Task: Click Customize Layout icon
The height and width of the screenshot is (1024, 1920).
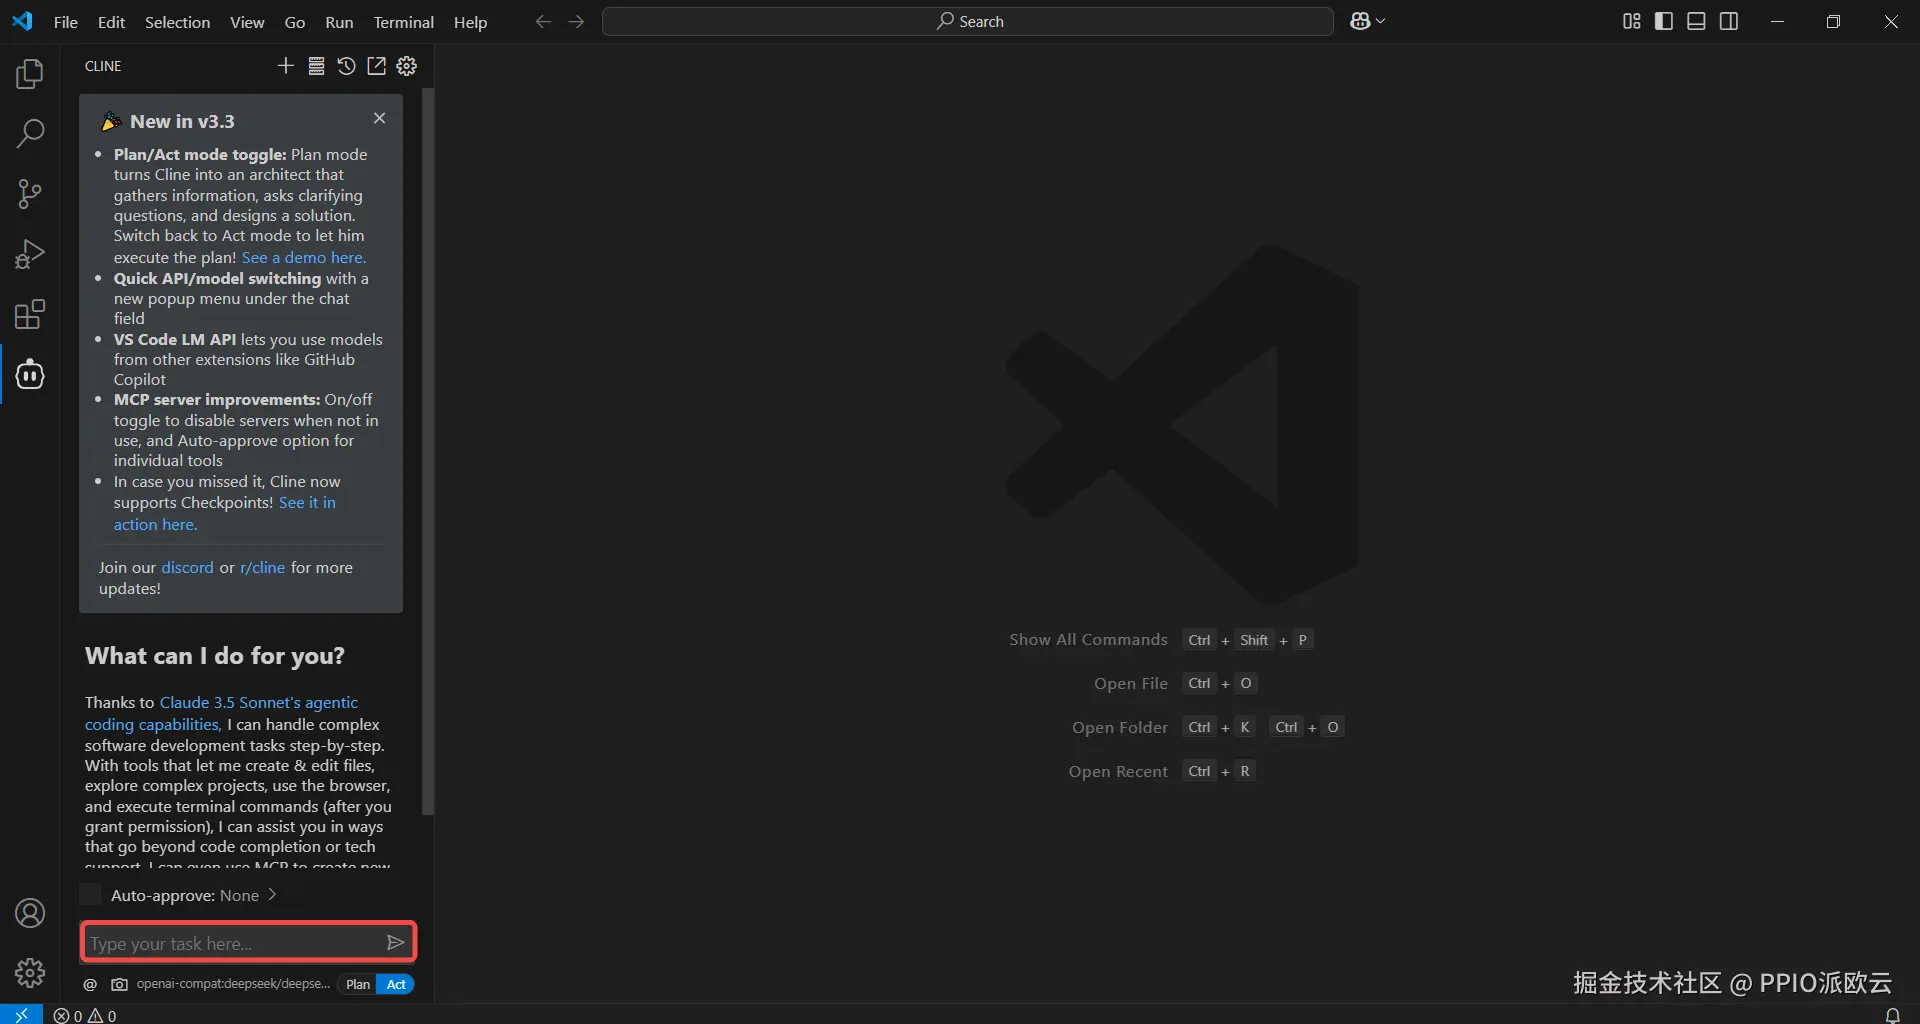Action: pos(1631,21)
